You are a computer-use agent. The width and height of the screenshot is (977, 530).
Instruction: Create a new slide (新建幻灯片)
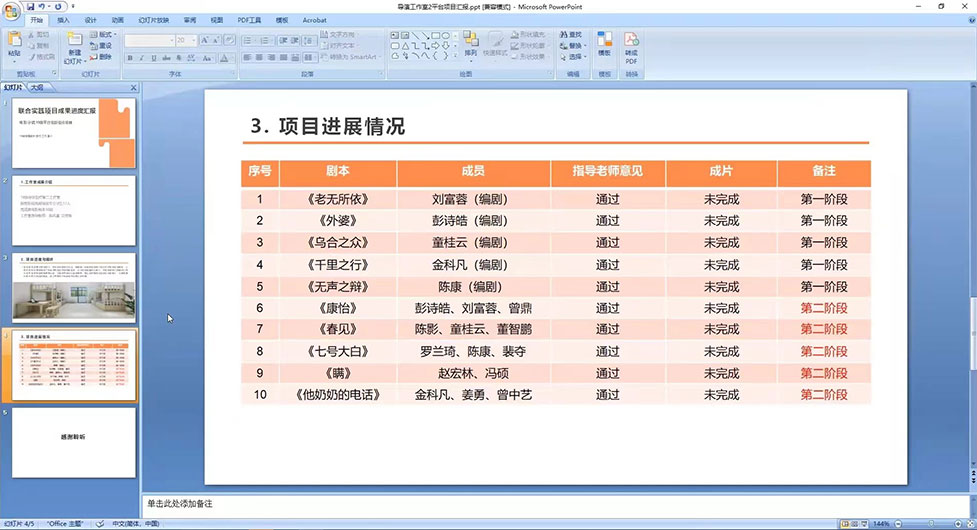pyautogui.click(x=74, y=46)
